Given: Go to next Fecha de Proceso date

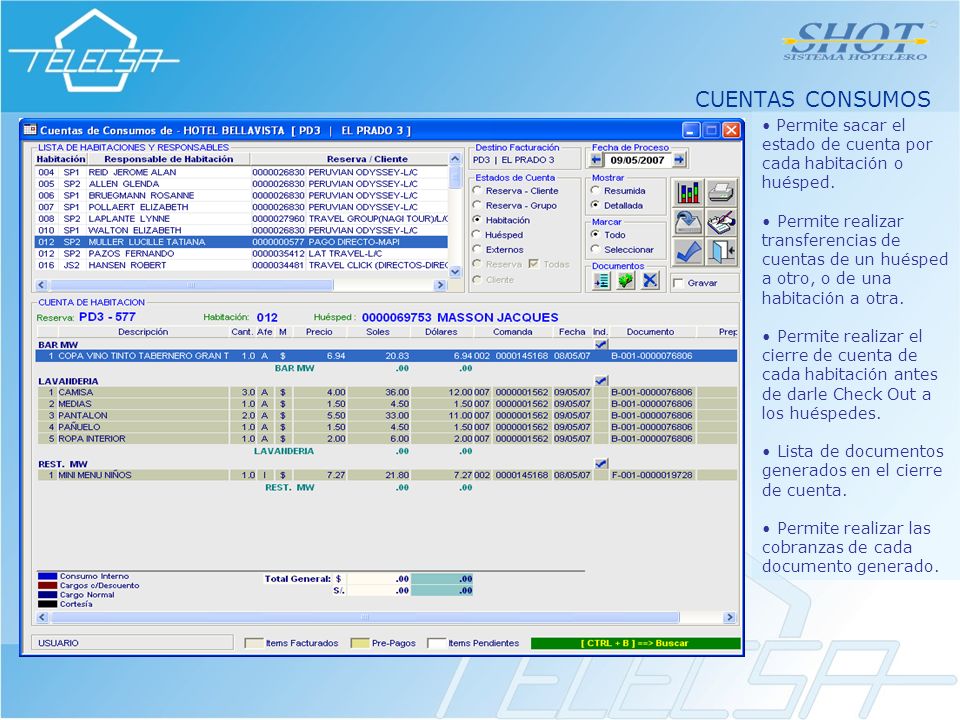Looking at the screenshot, I should tap(679, 160).
